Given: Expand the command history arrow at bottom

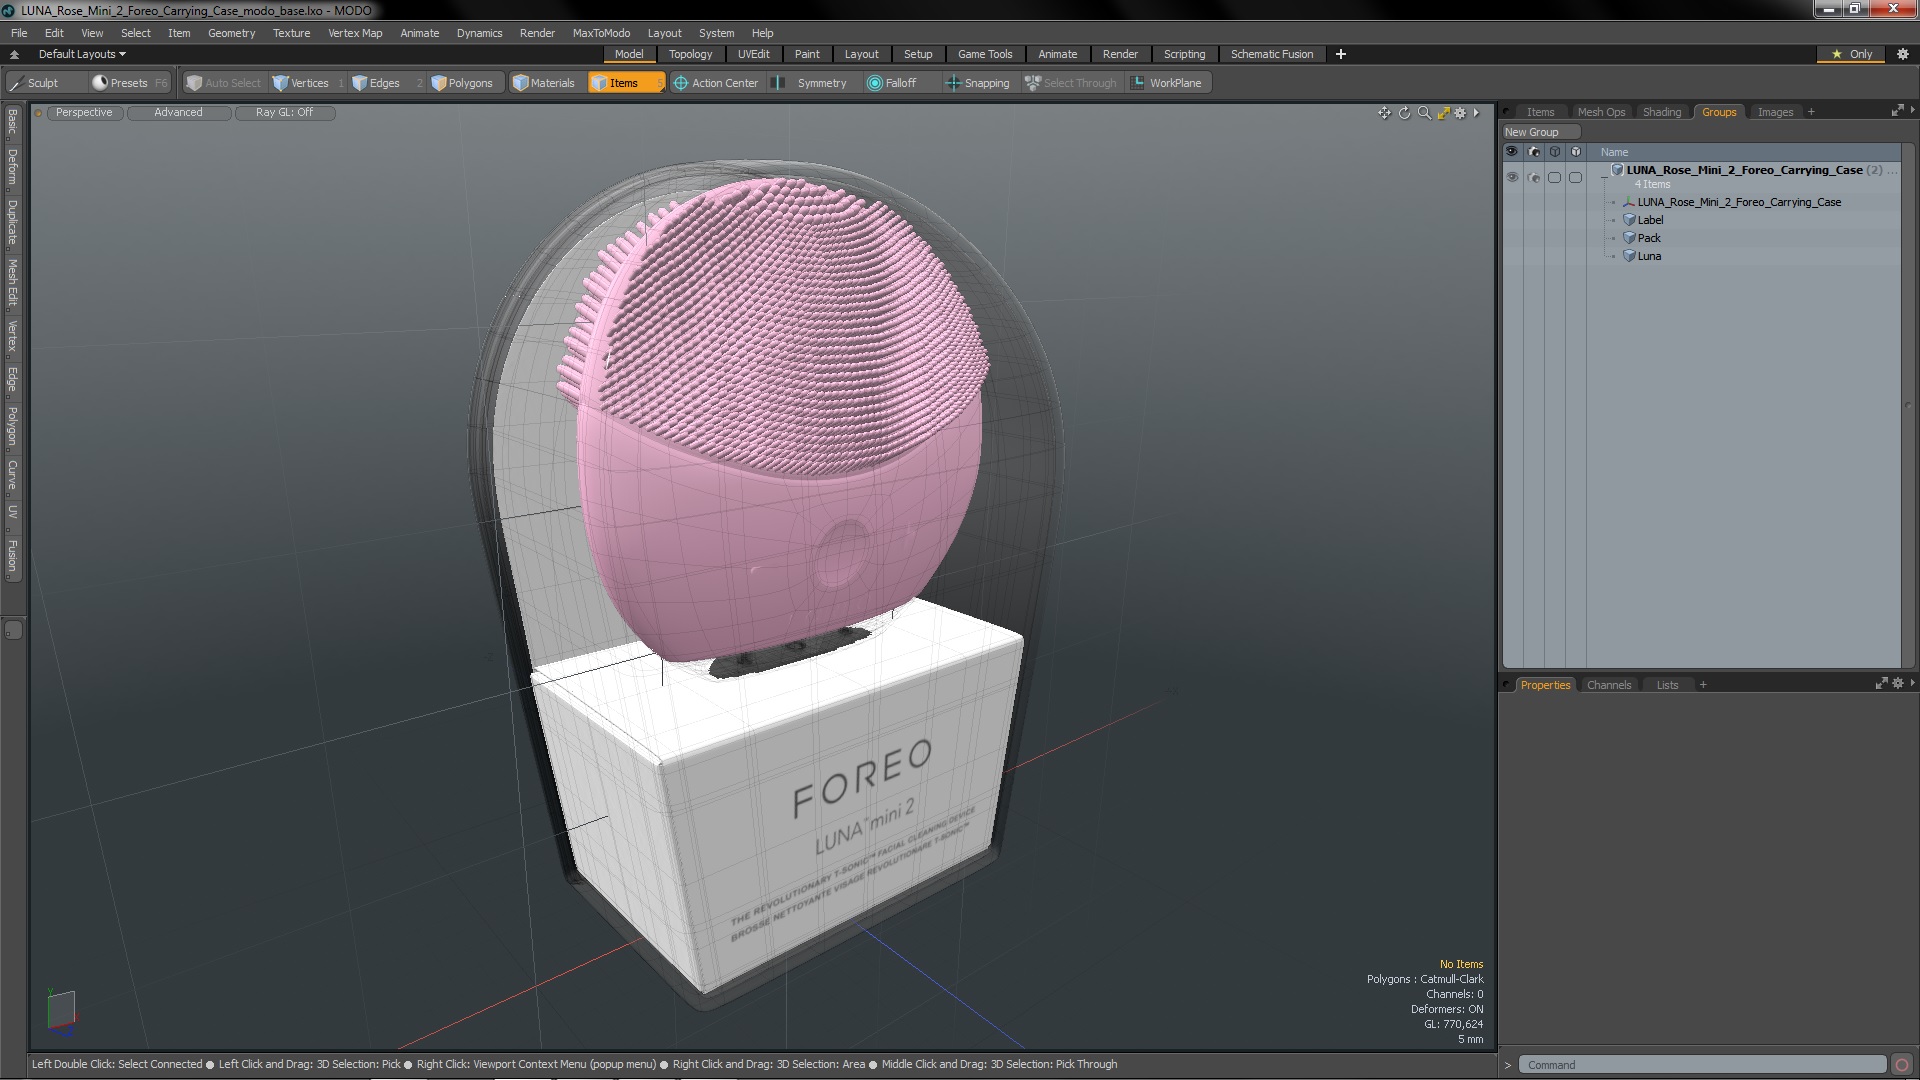Looking at the screenshot, I should pos(1508,1065).
